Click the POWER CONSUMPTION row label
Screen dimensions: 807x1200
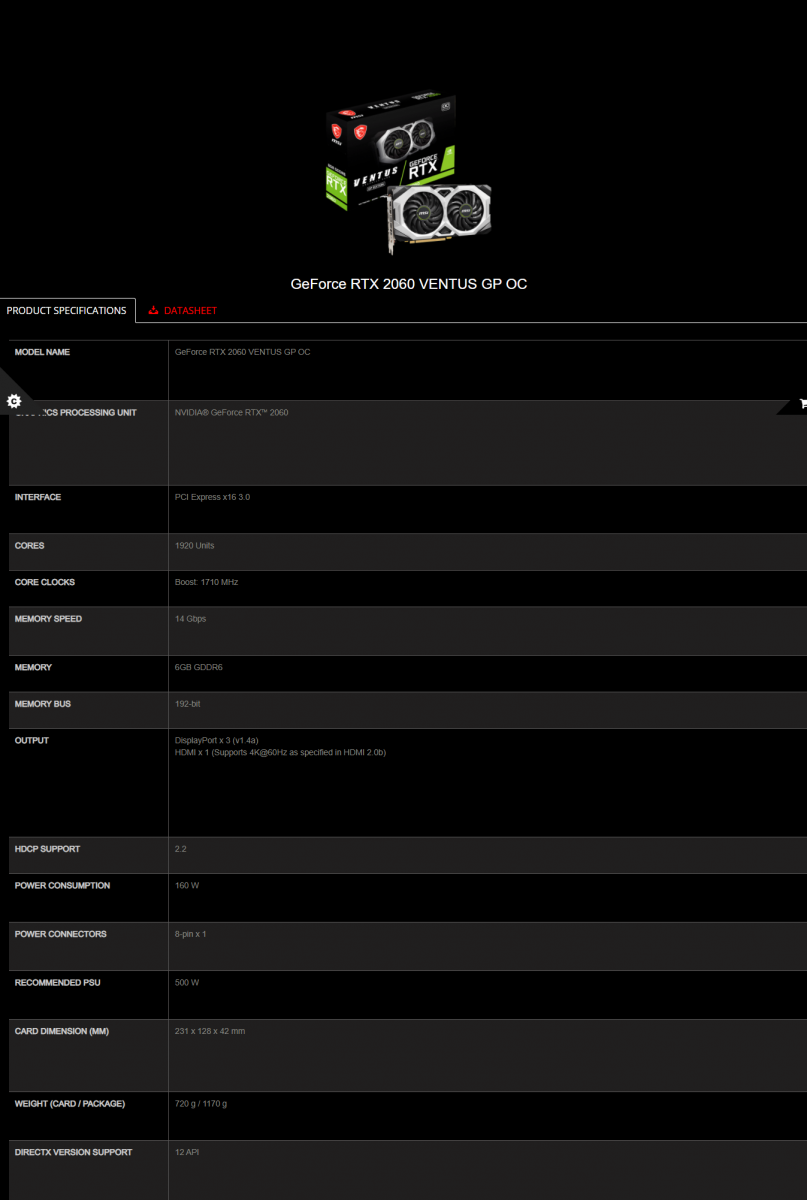point(63,886)
